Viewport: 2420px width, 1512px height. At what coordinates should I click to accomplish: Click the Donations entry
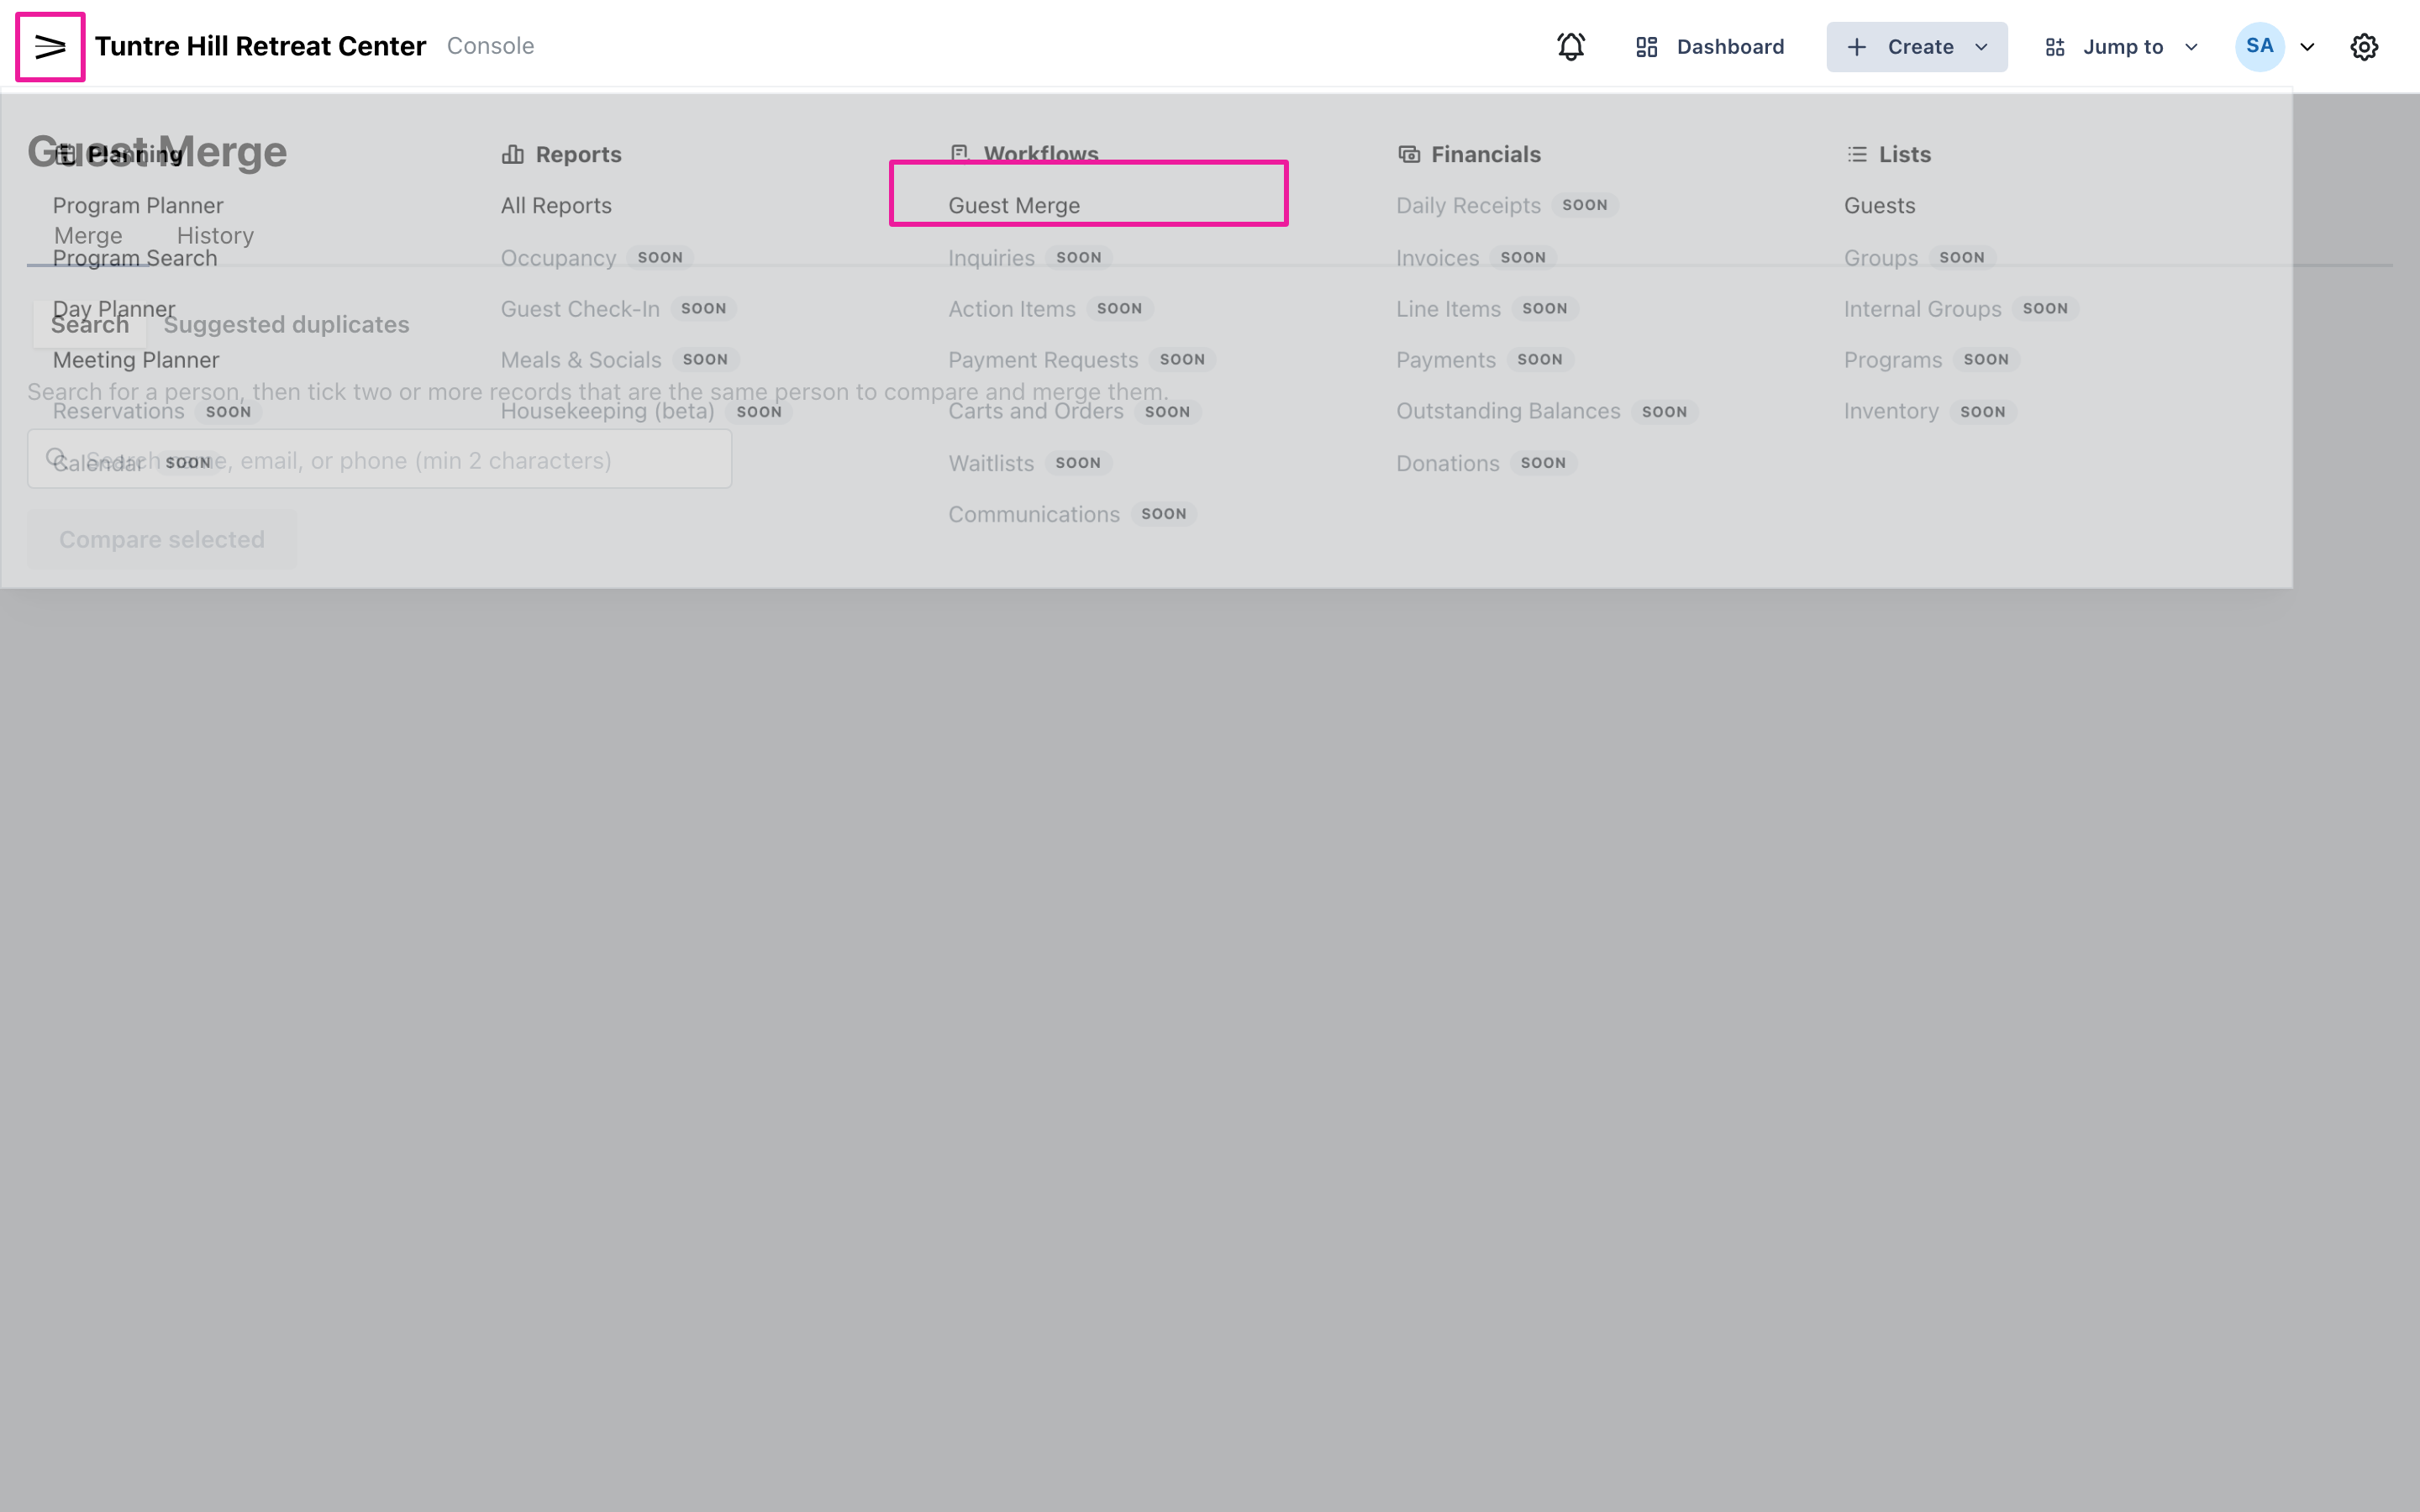point(1448,463)
